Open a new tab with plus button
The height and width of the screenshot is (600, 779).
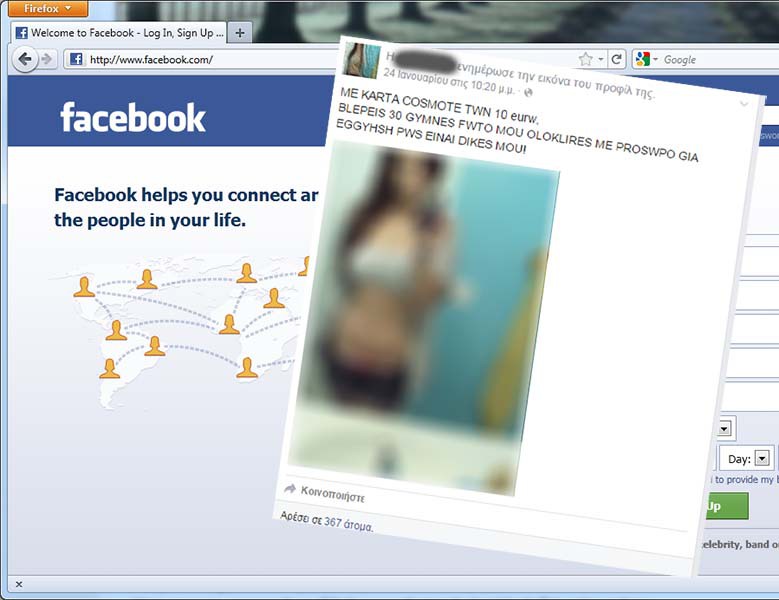click(x=239, y=33)
